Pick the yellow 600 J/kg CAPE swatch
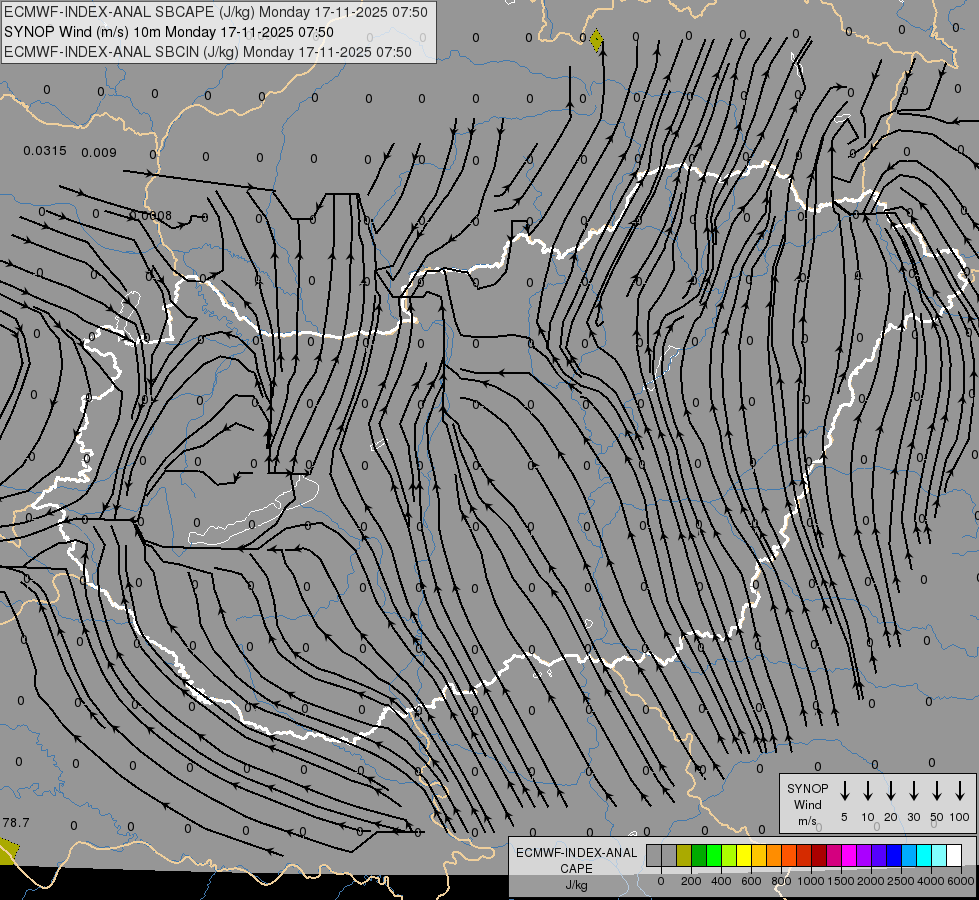Image resolution: width=979 pixels, height=900 pixels. (x=744, y=855)
